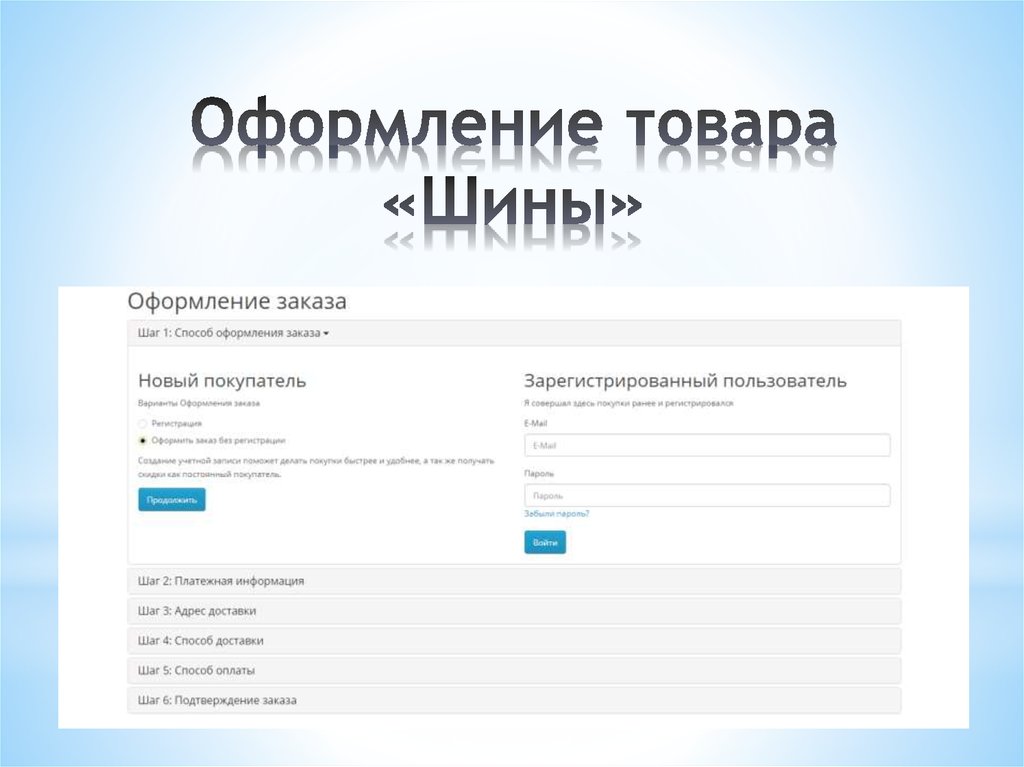
Task: Select the Новый покупатель section heading
Action: [222, 381]
